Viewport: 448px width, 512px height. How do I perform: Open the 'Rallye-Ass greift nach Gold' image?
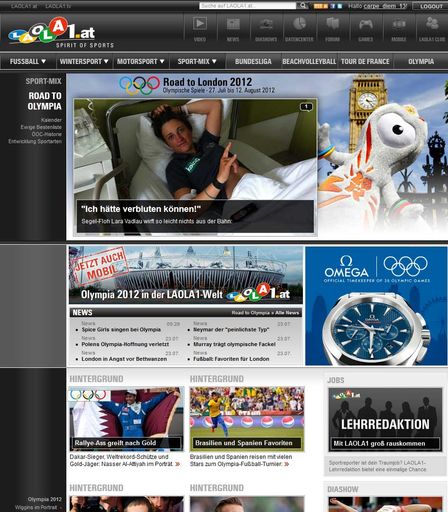coord(126,419)
